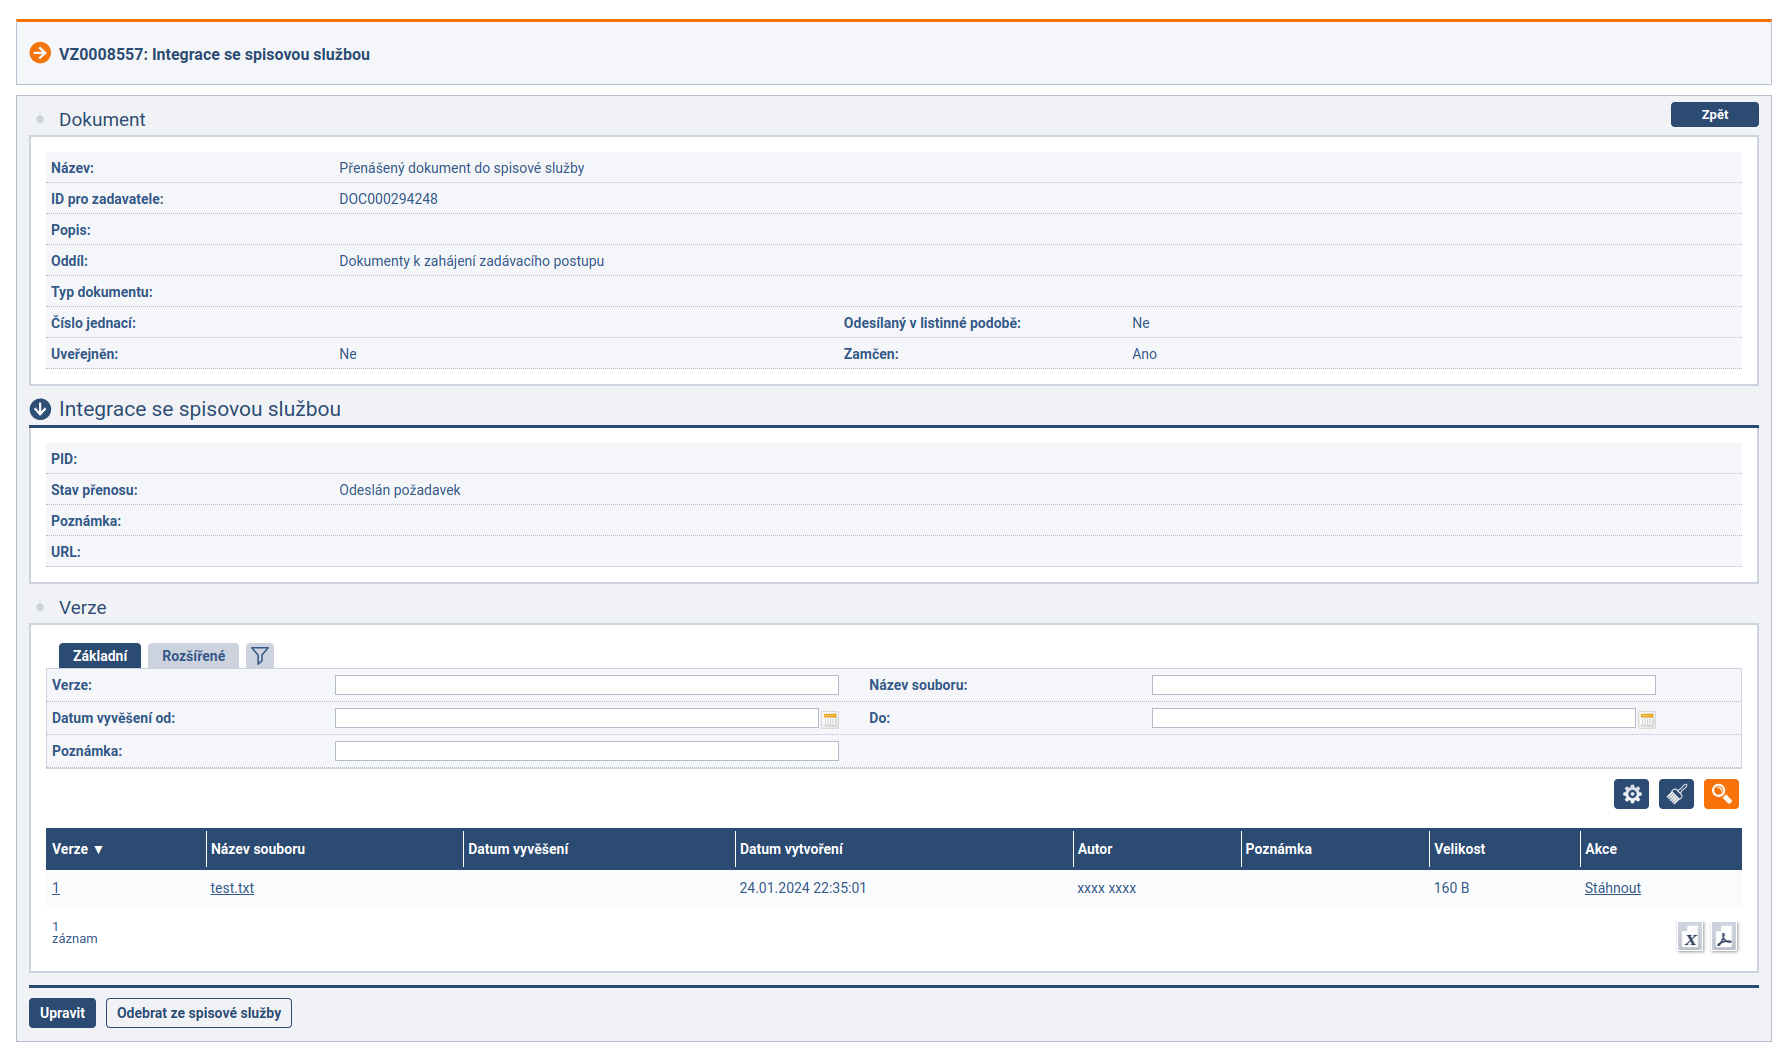Switch to the Základní filter tab
Viewport: 1787px width, 1055px height.
coord(100,656)
